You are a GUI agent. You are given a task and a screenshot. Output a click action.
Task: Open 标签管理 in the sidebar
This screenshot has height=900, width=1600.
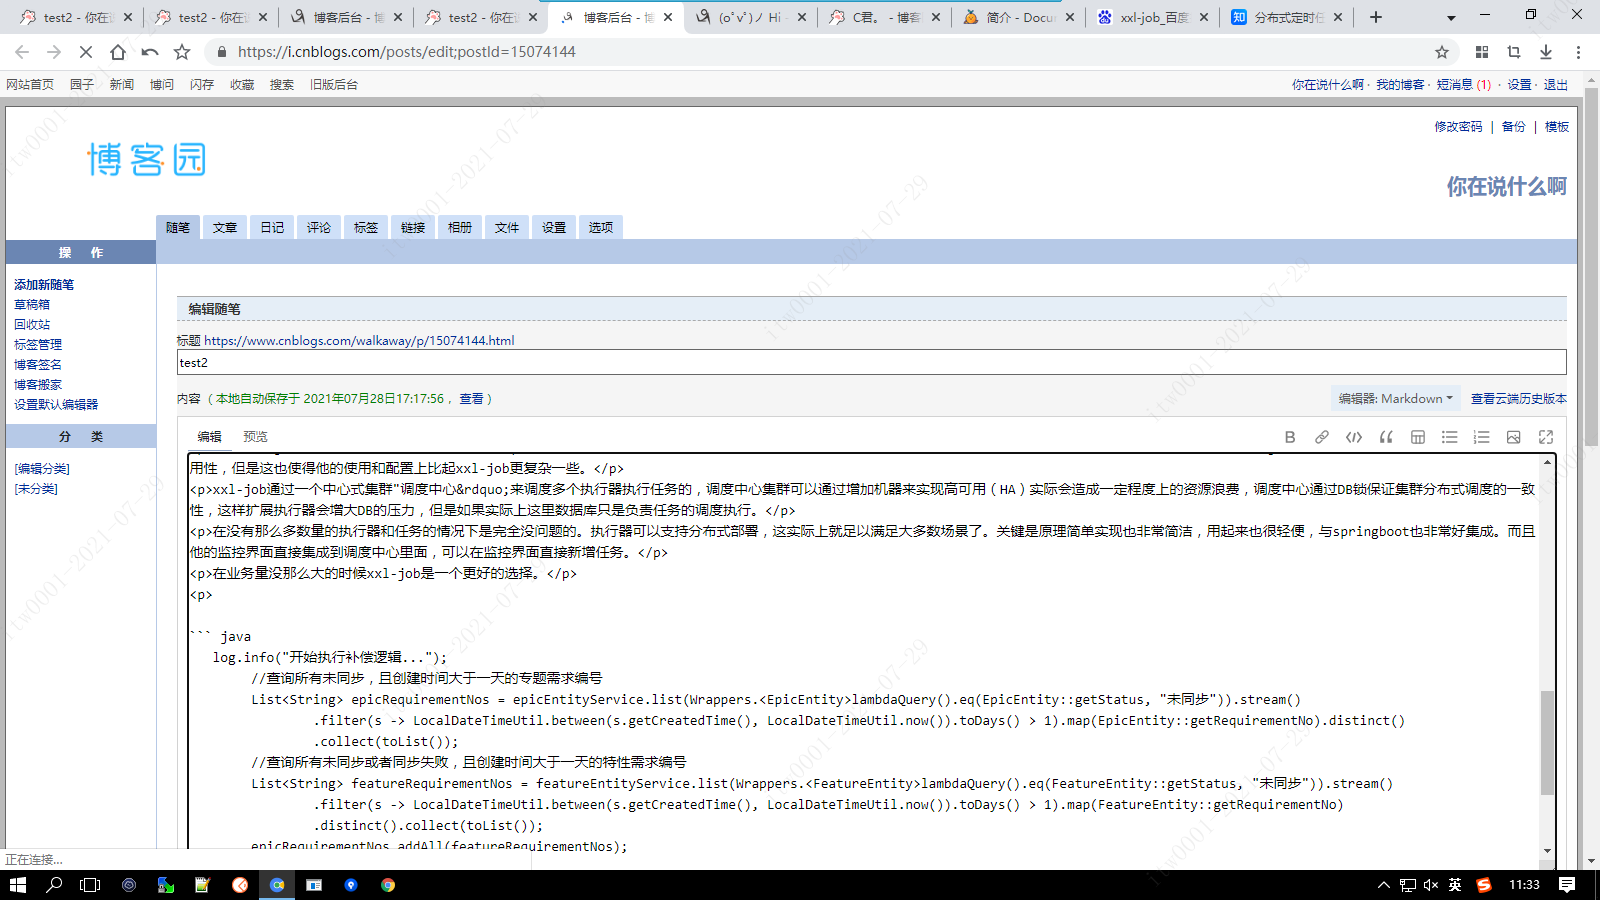(38, 345)
